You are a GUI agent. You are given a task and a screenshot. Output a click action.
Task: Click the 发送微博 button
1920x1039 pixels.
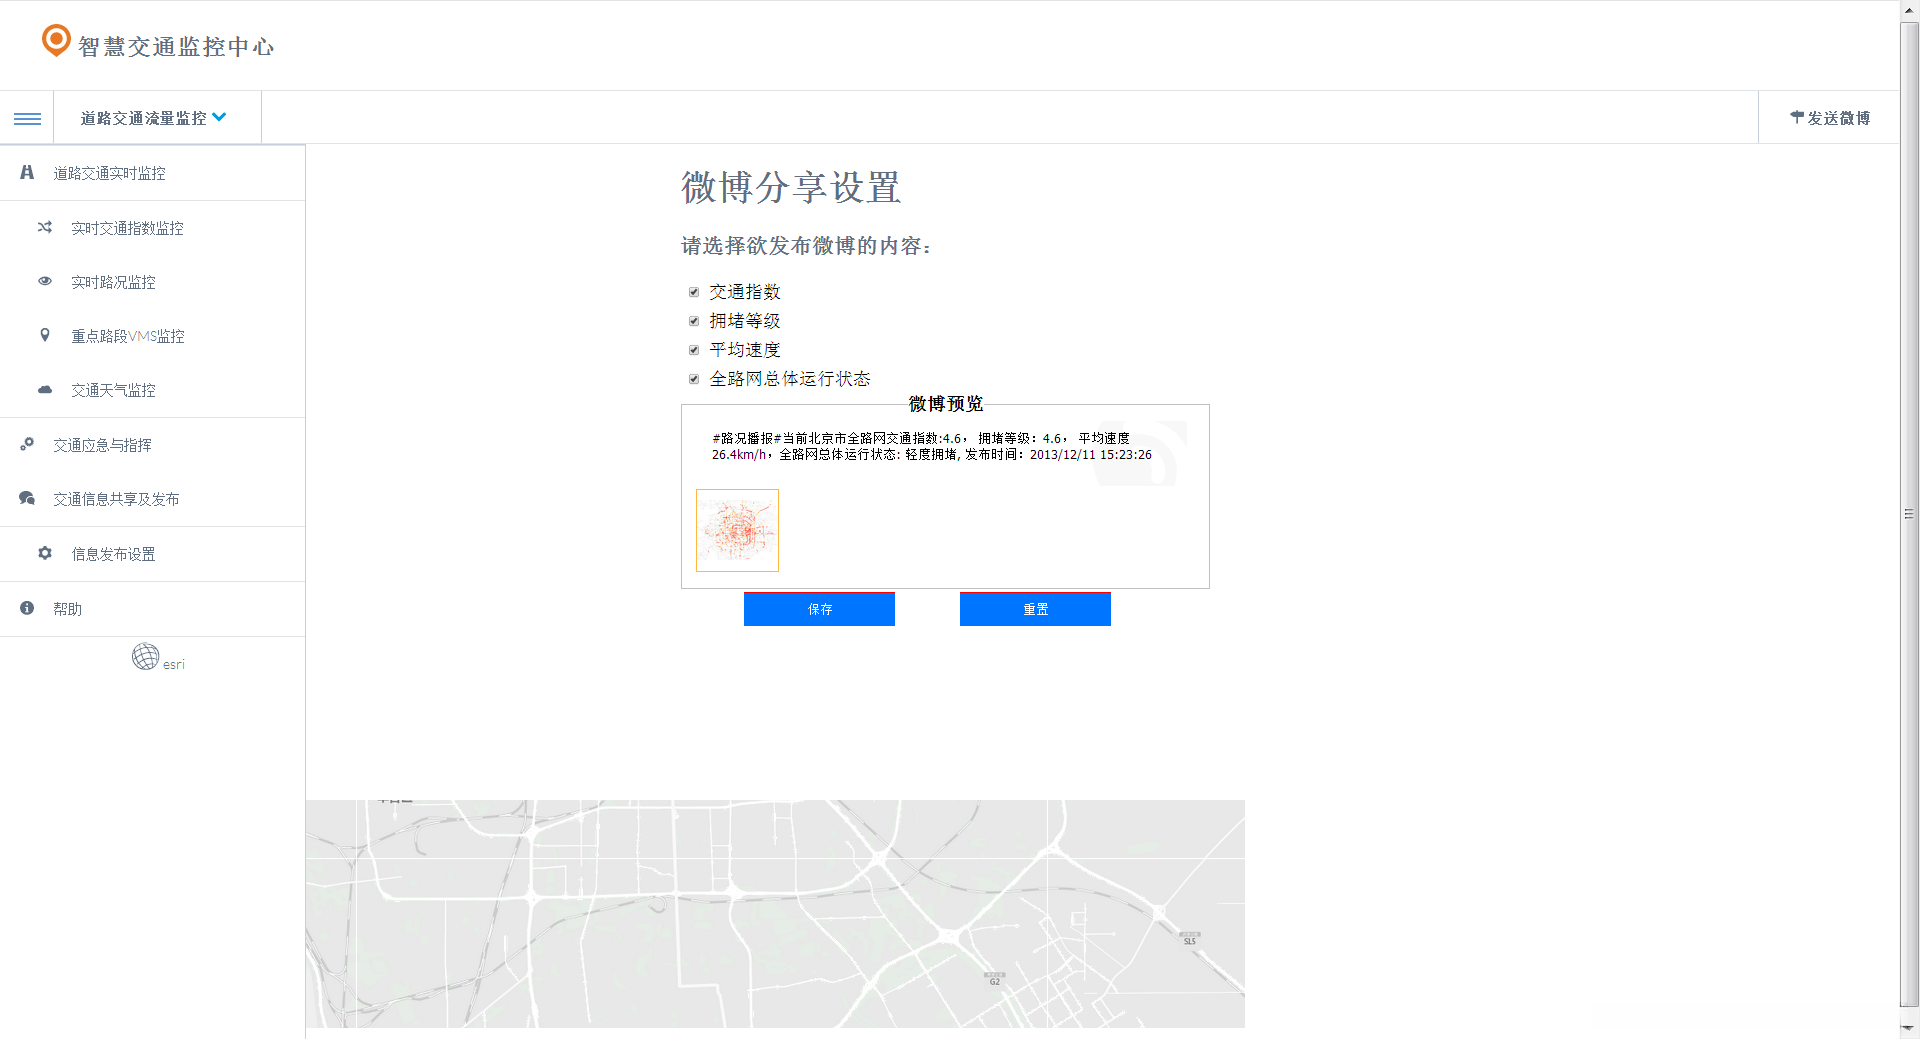pos(1829,118)
